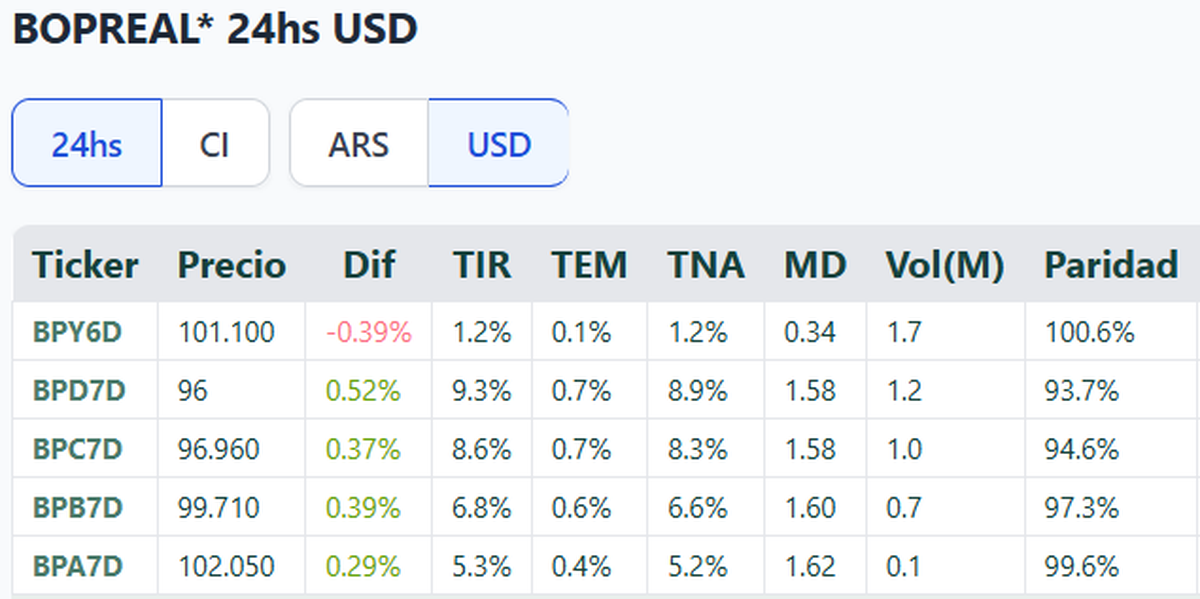The width and height of the screenshot is (1200, 599).
Task: Open the BPA7D ticker link
Action: click(x=77, y=567)
